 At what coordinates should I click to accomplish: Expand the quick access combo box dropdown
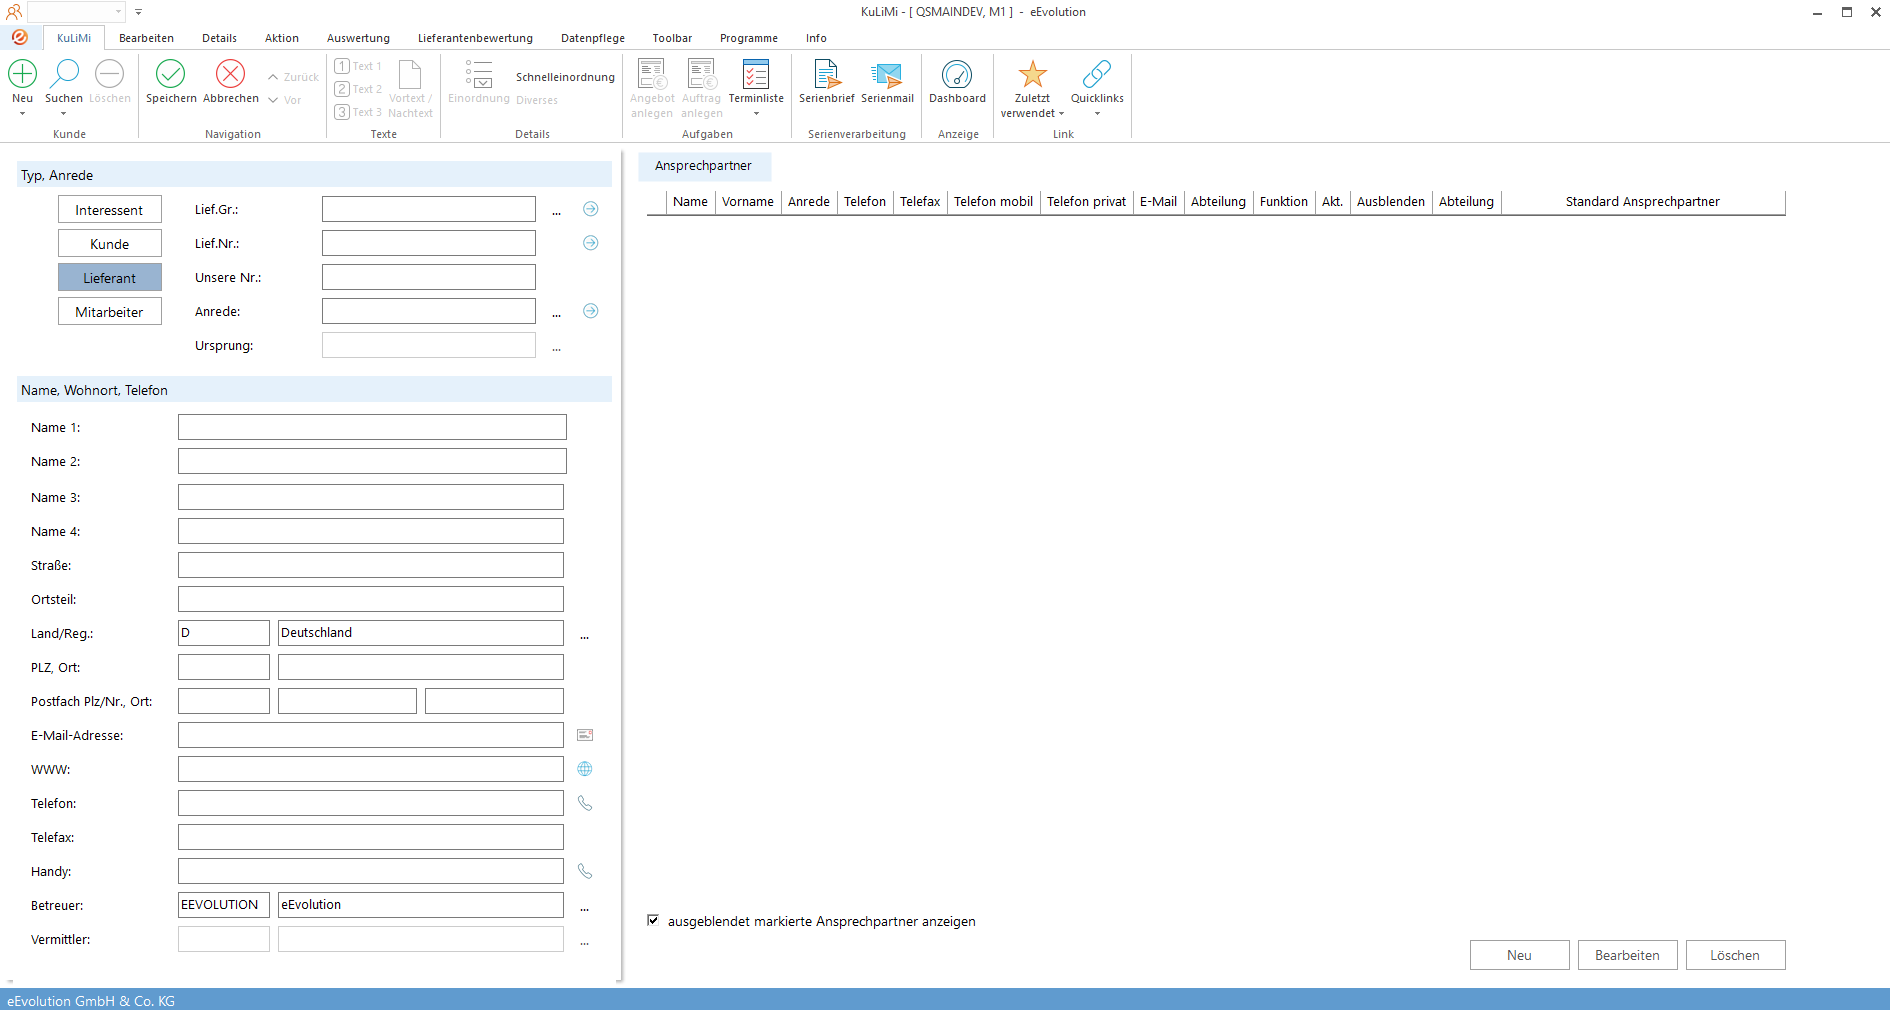[x=118, y=12]
